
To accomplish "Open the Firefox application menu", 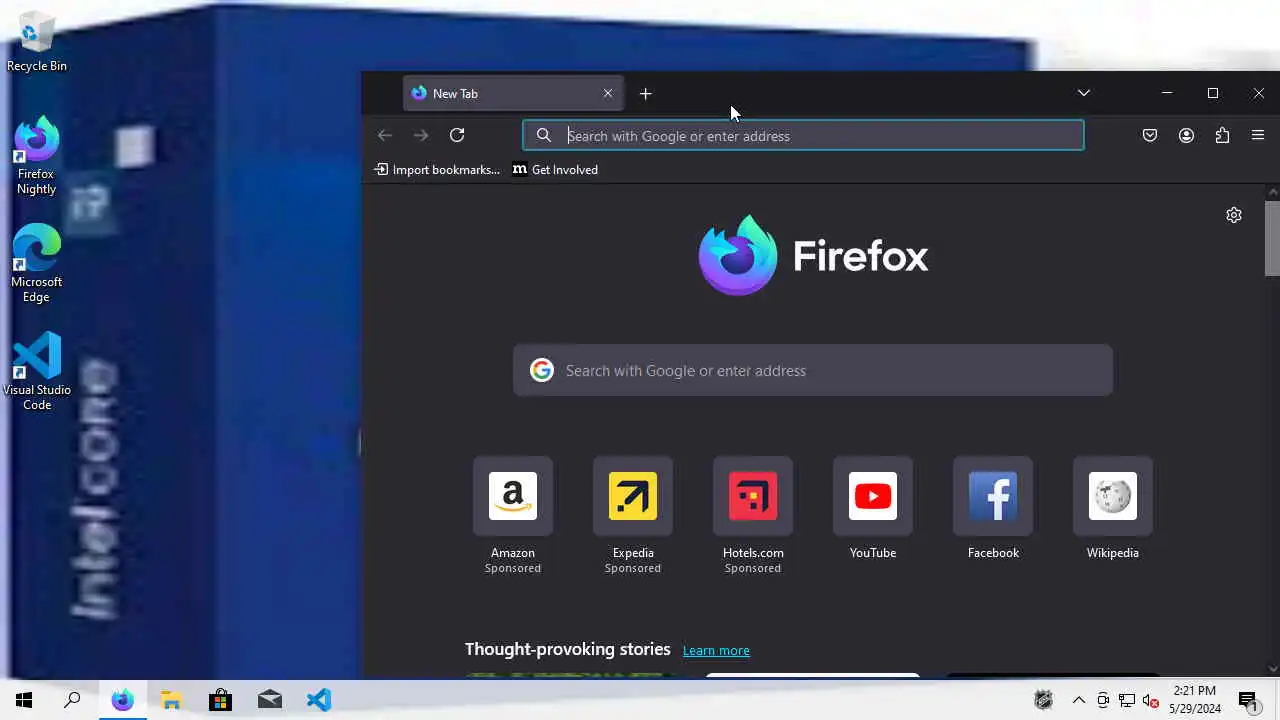I will tap(1258, 135).
